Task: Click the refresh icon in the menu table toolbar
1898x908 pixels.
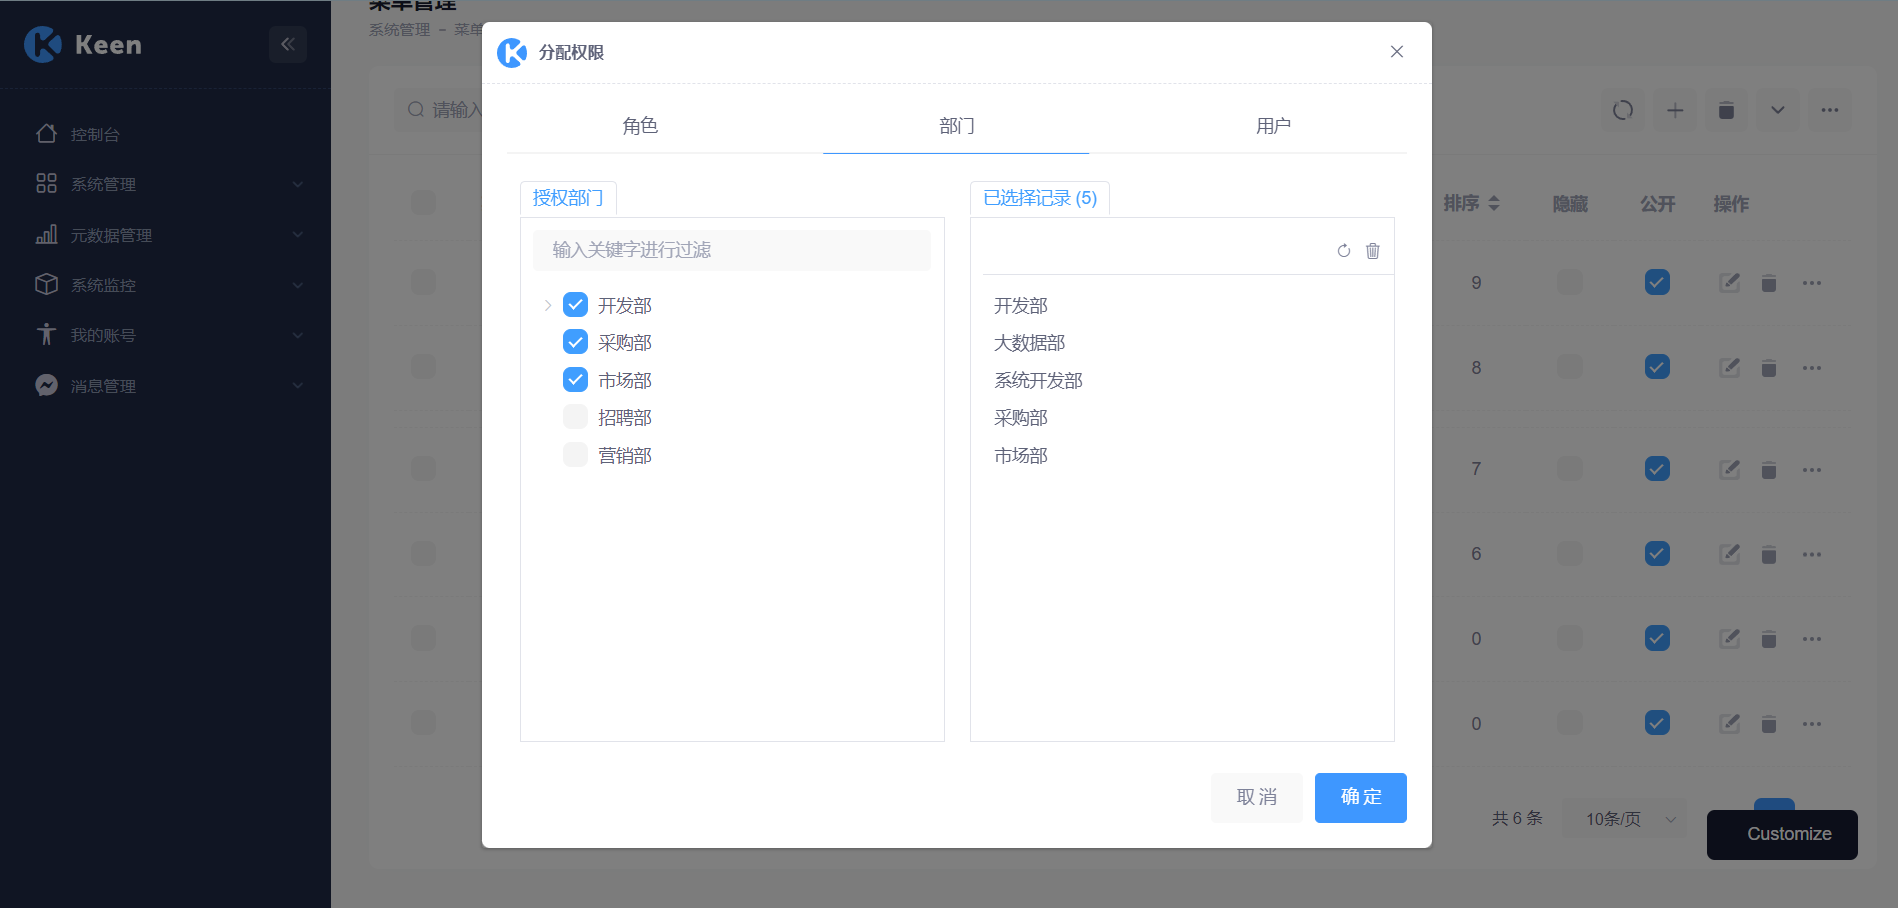Action: (1623, 110)
